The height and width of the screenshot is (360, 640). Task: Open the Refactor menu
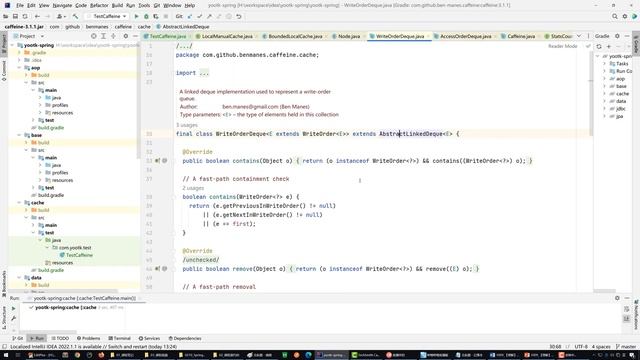99,5
